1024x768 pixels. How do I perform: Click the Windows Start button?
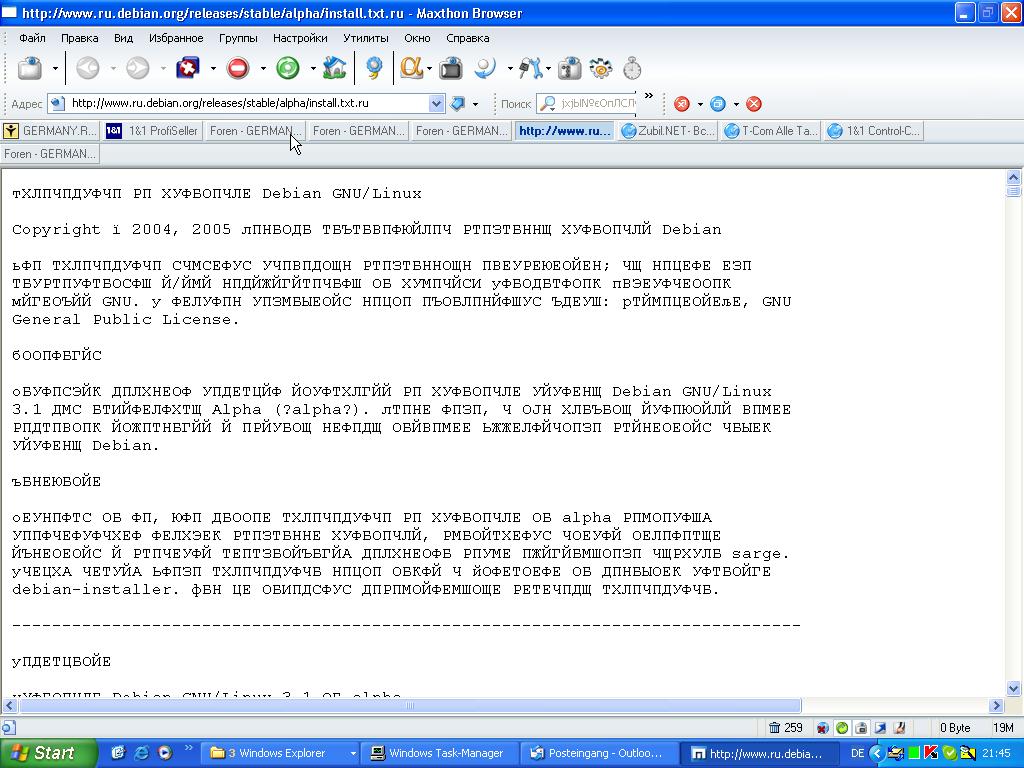48,753
